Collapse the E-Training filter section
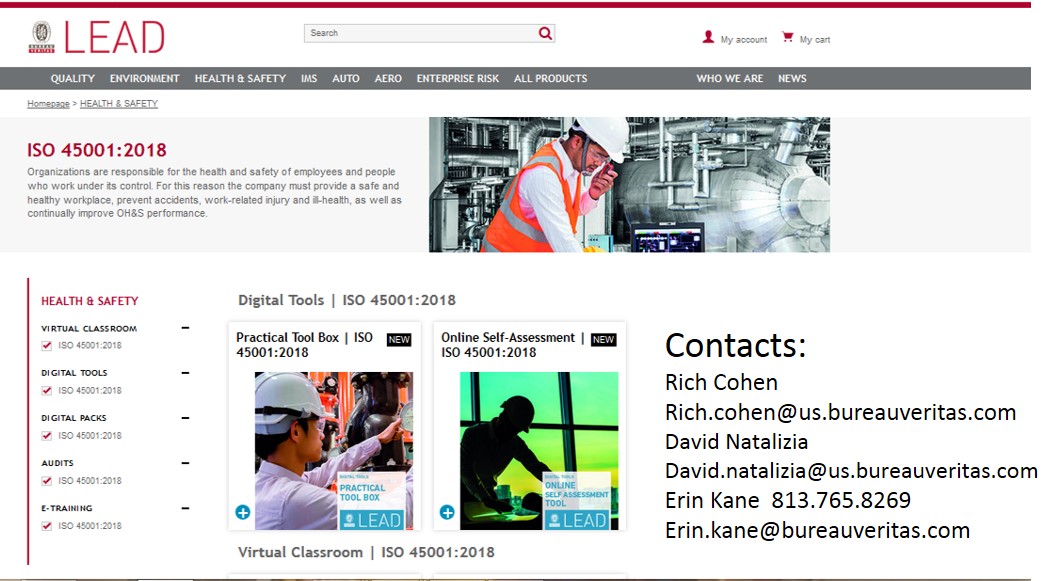The image size is (1062, 581). point(185,508)
